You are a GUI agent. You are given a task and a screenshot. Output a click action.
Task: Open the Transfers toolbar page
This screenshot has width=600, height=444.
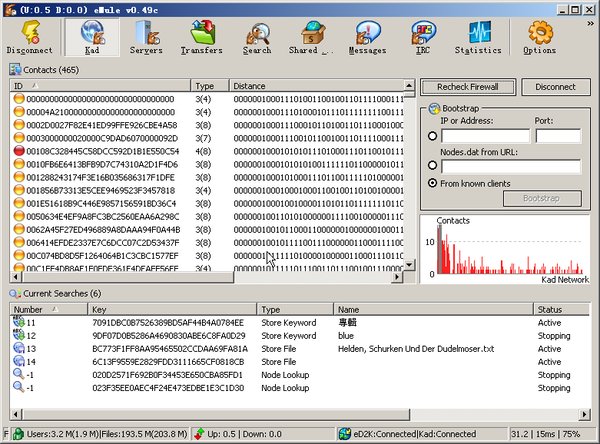tap(202, 37)
